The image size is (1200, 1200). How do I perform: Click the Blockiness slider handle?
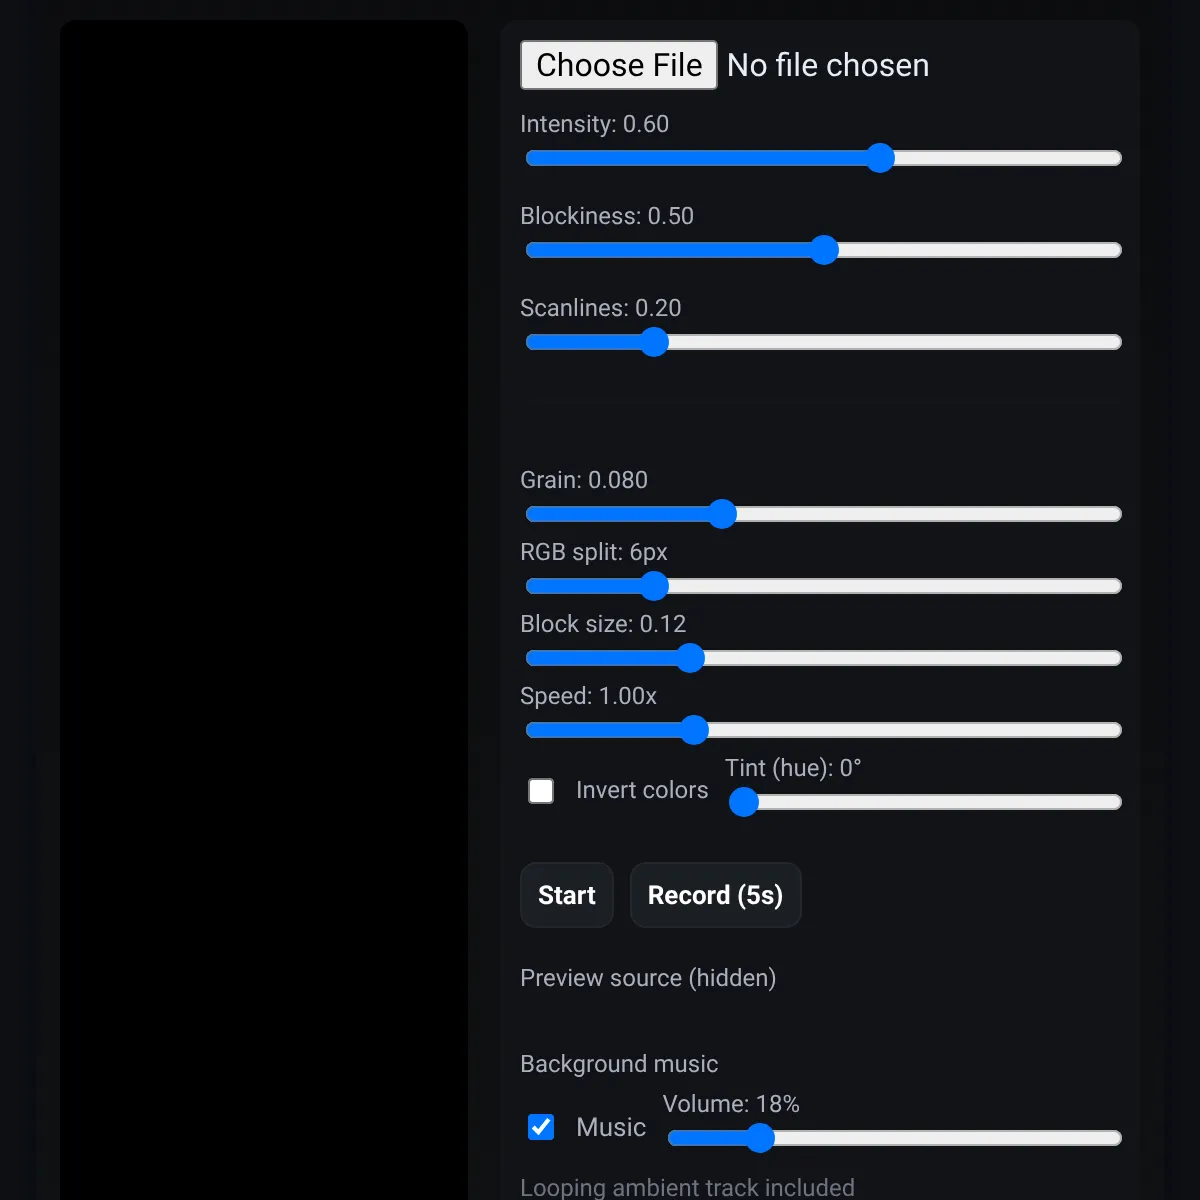[x=824, y=250]
